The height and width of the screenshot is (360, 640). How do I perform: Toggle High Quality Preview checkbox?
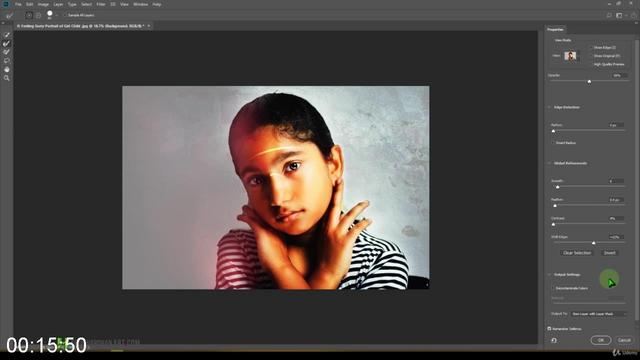tap(591, 64)
